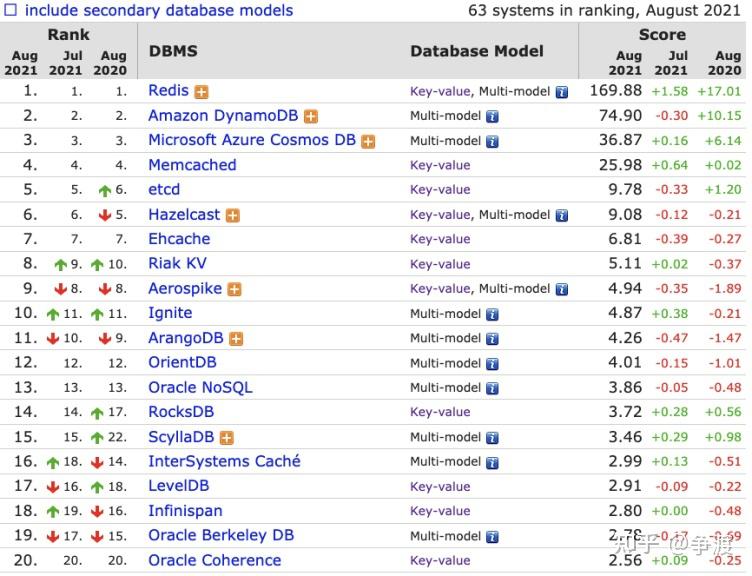Click the info icon in the Hazelcast row
752x576 pixels.
[x=562, y=216]
